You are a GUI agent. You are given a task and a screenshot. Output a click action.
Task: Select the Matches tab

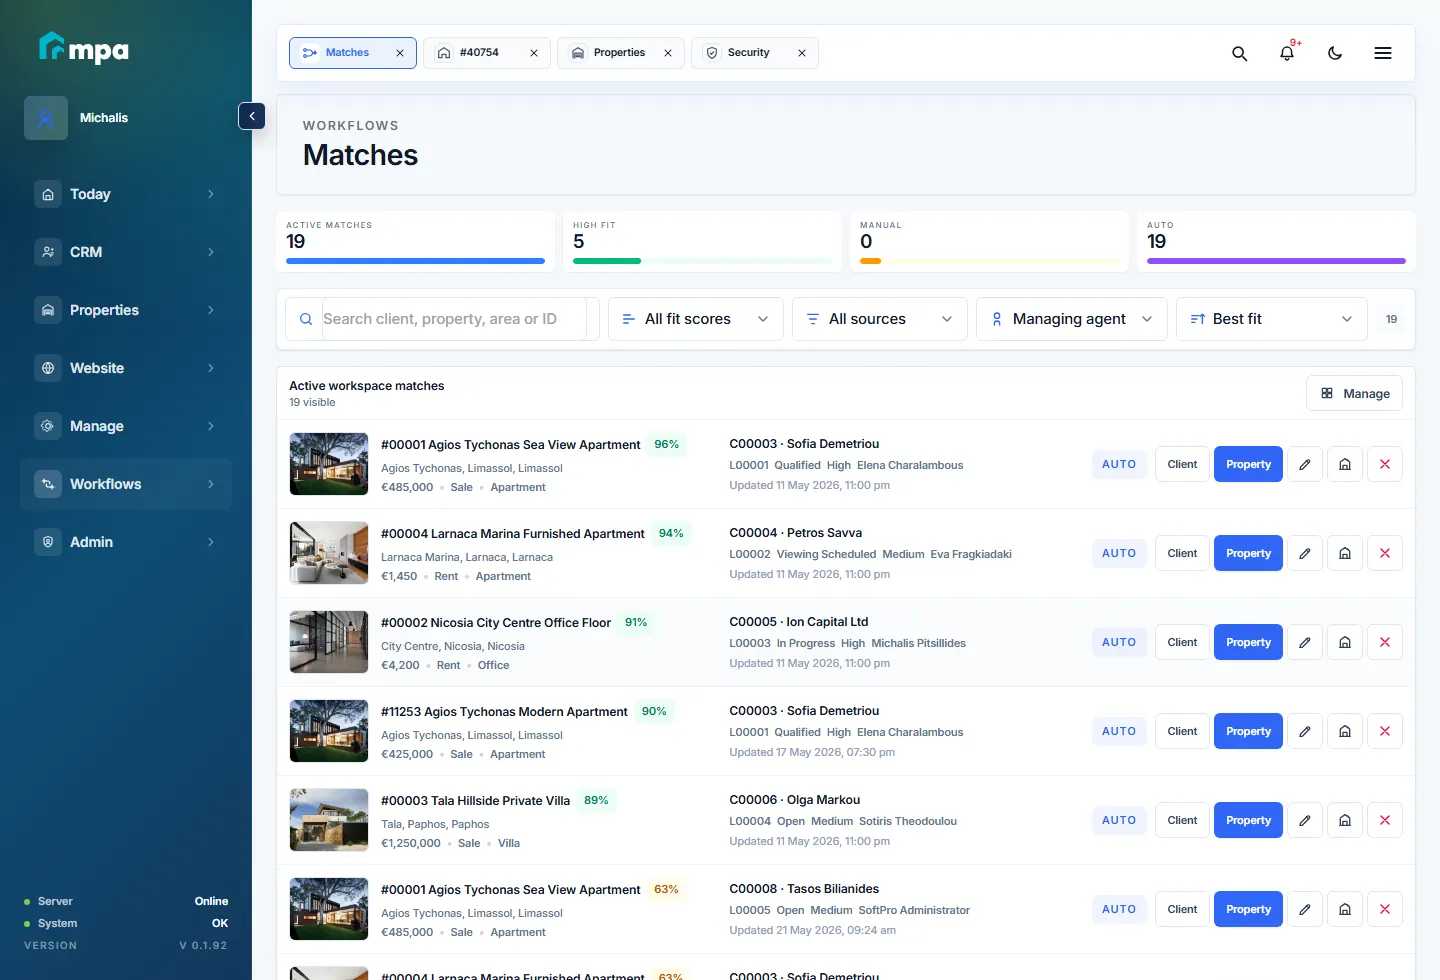click(x=353, y=53)
